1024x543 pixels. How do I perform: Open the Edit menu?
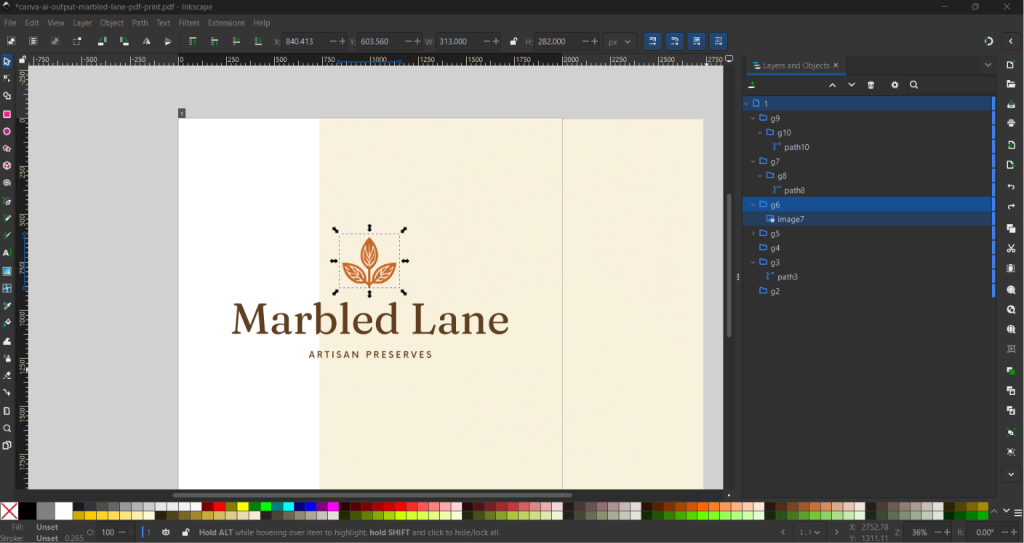[x=32, y=23]
